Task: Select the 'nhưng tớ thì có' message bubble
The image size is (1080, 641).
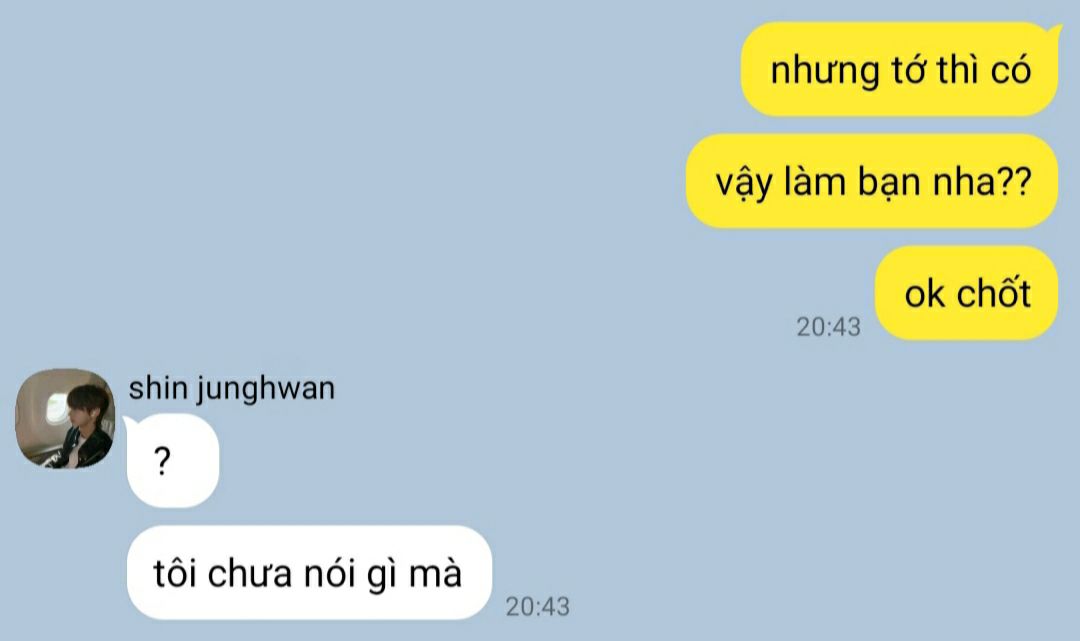Action: pyautogui.click(x=899, y=70)
